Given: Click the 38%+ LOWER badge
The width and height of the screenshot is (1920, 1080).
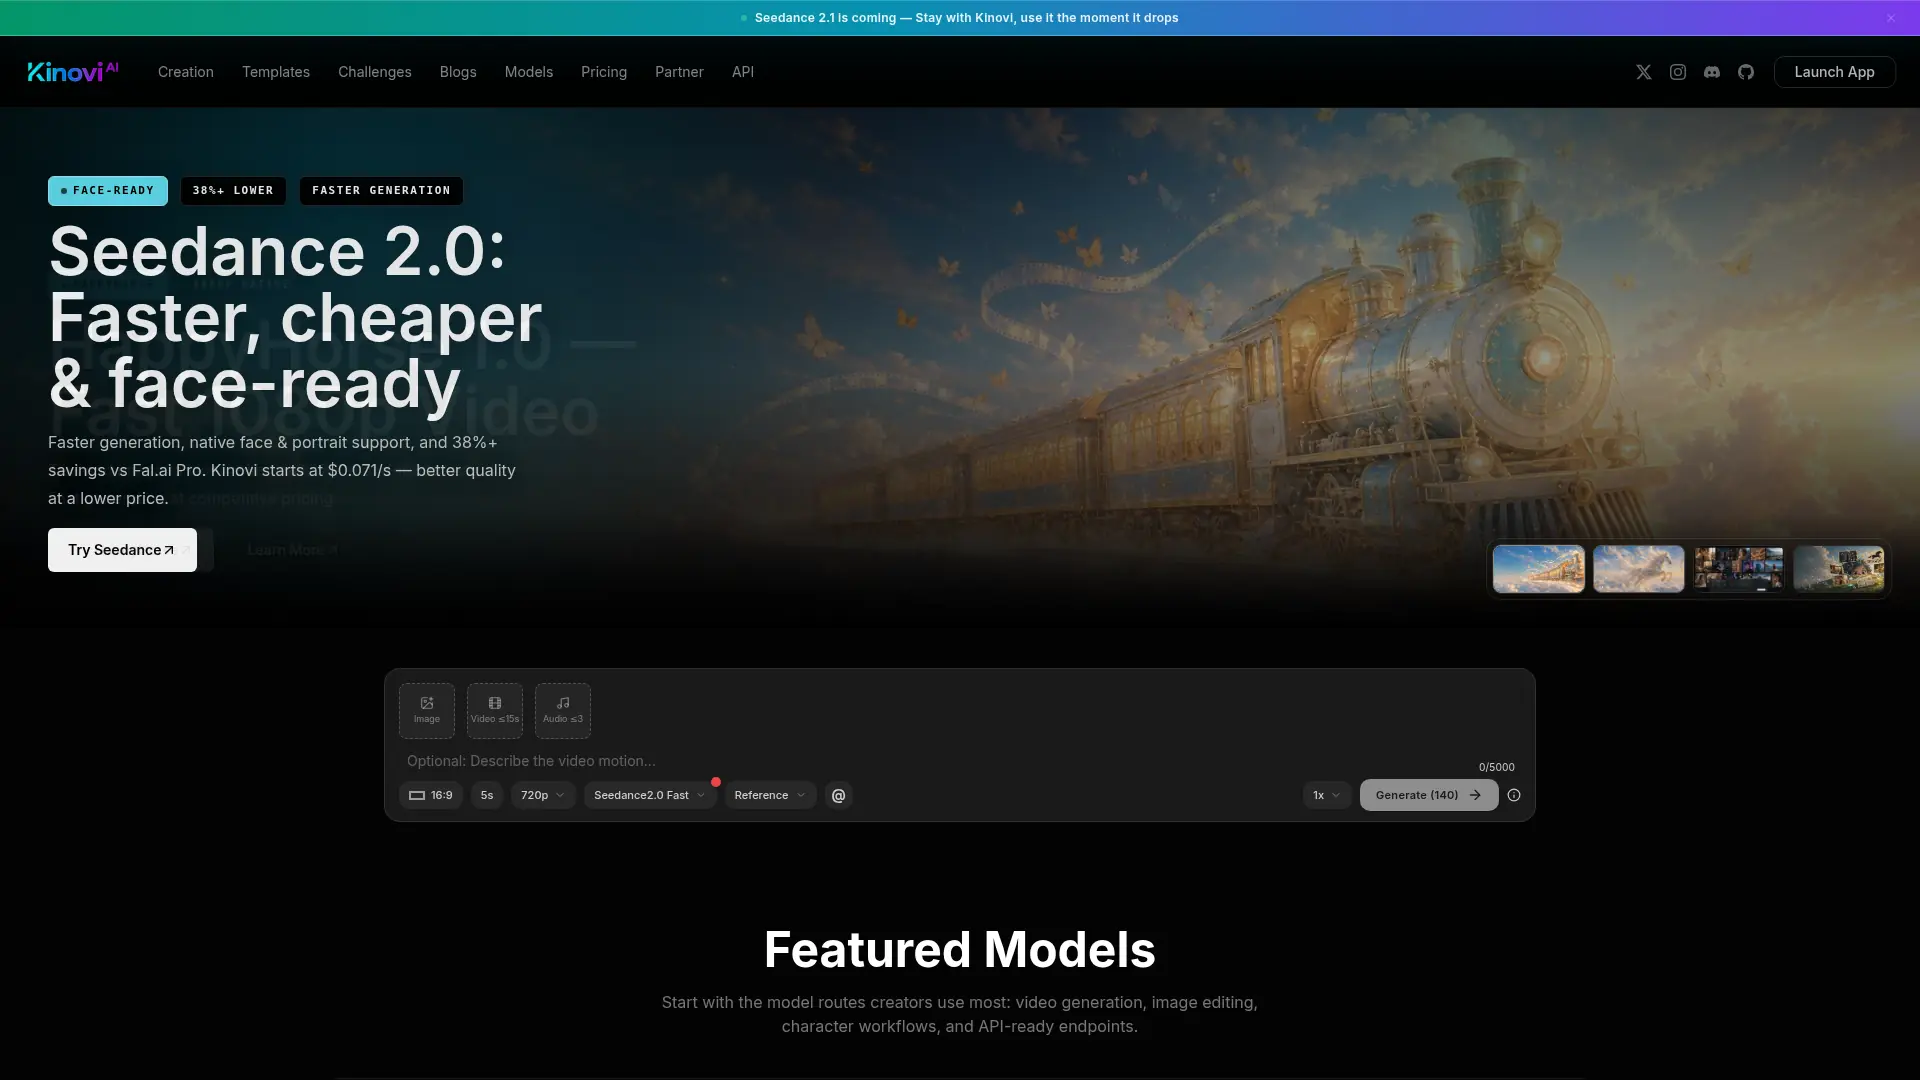Looking at the screenshot, I should pyautogui.click(x=233, y=191).
